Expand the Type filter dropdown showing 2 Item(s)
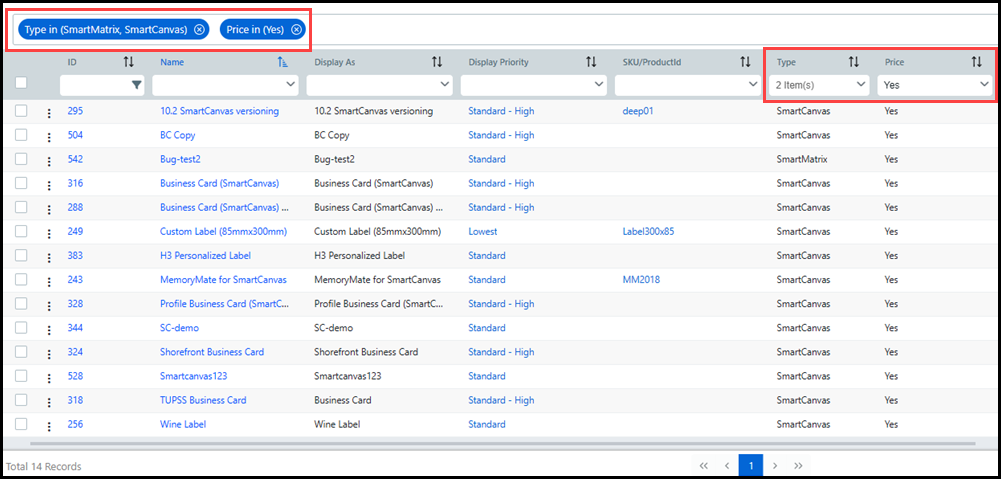Image resolution: width=1001 pixels, height=479 pixels. 820,86
